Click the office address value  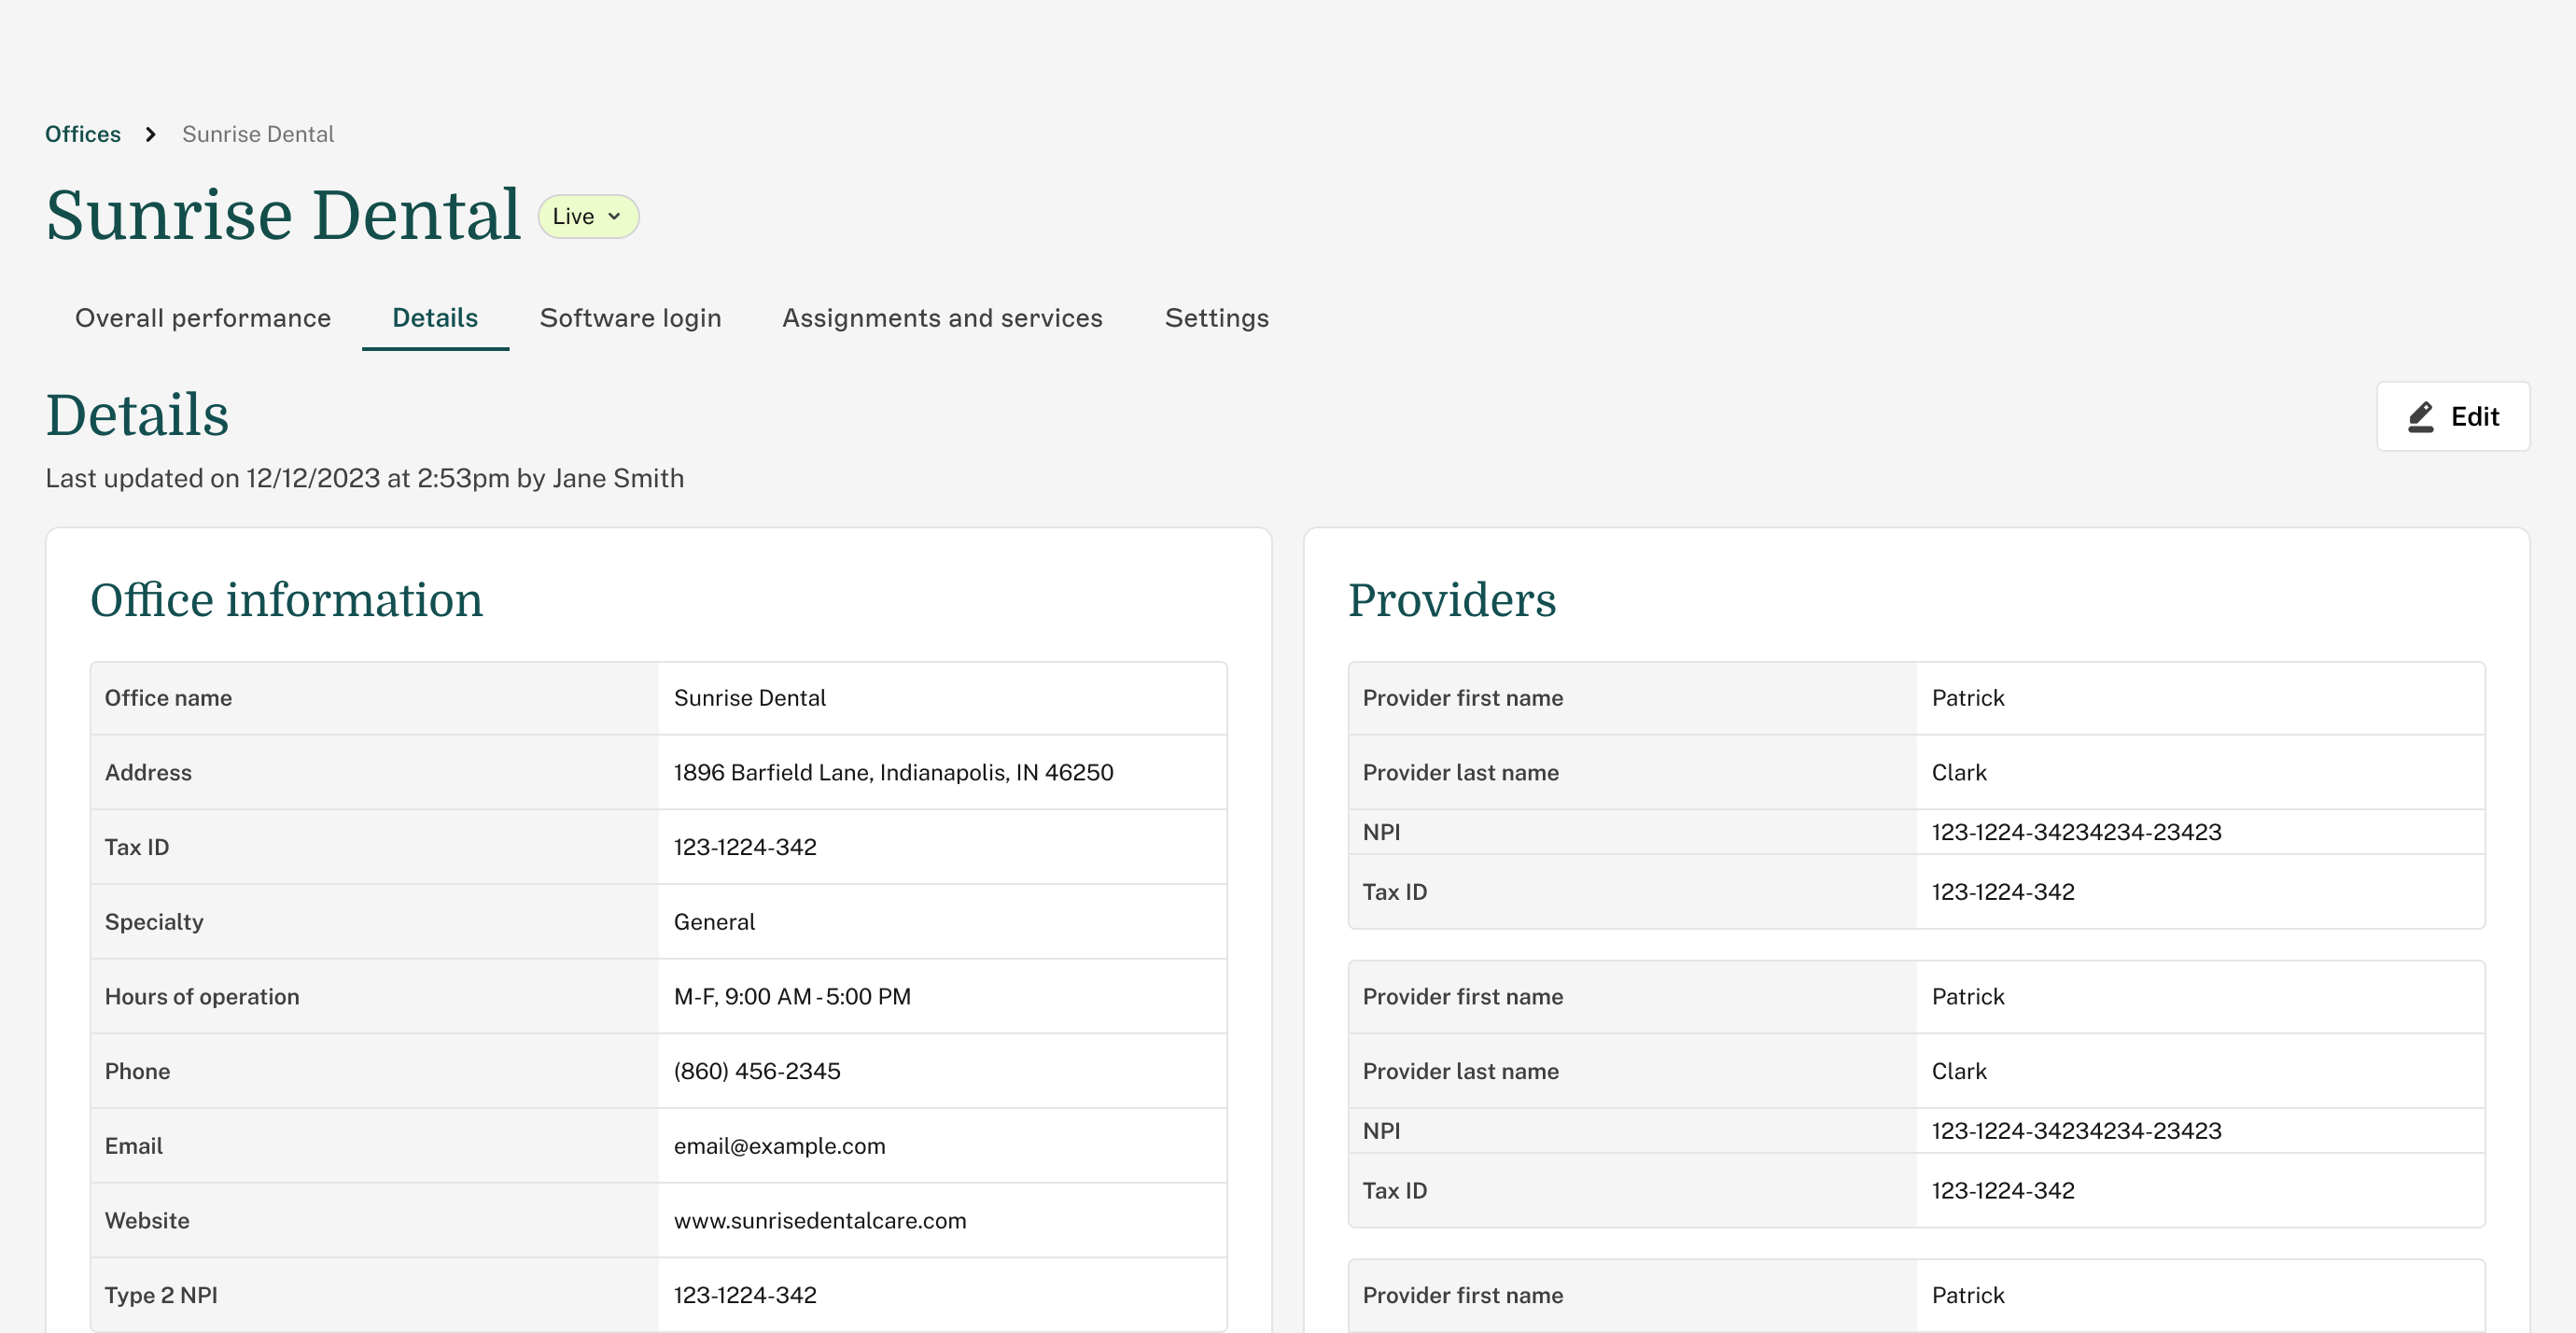tap(893, 772)
